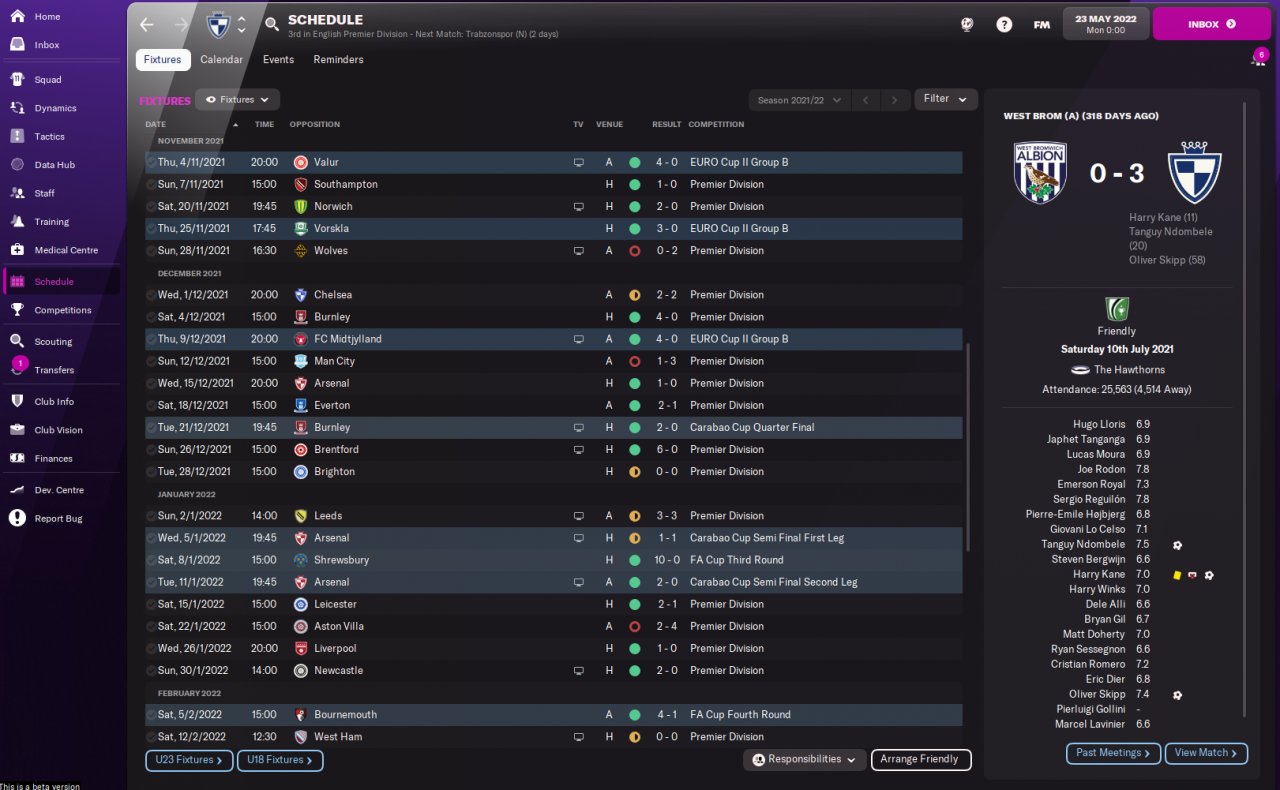Viewport: 1280px width, 790px height.
Task: Go to the Staff screen
Action: coord(44,193)
